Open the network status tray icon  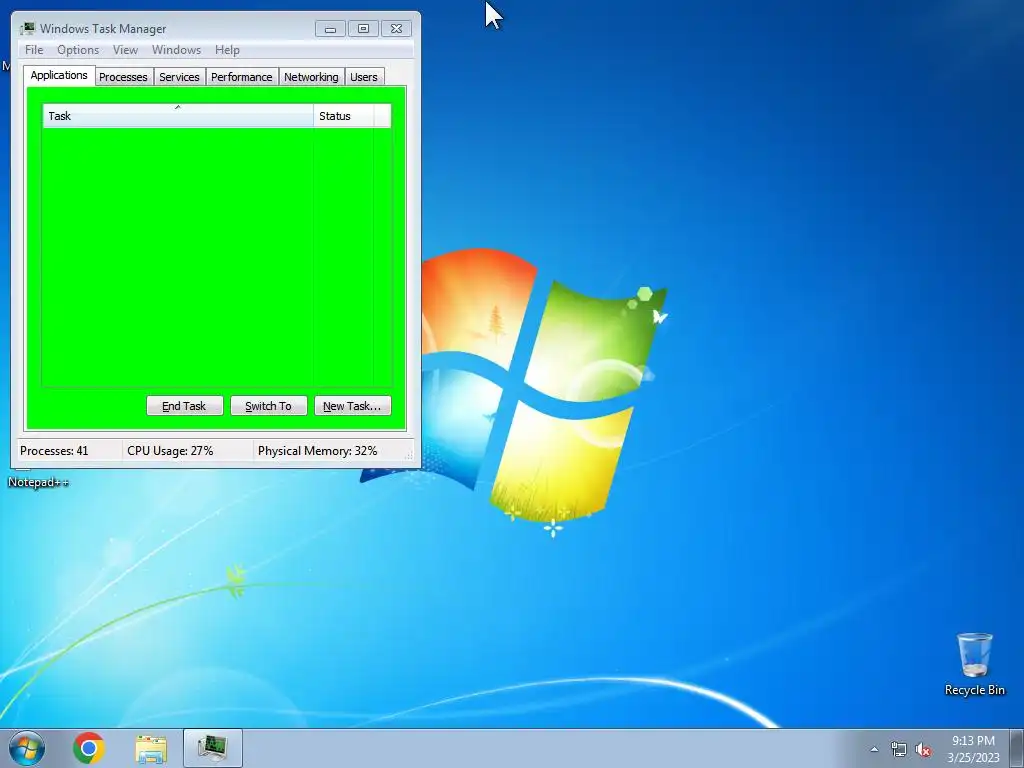pos(899,749)
